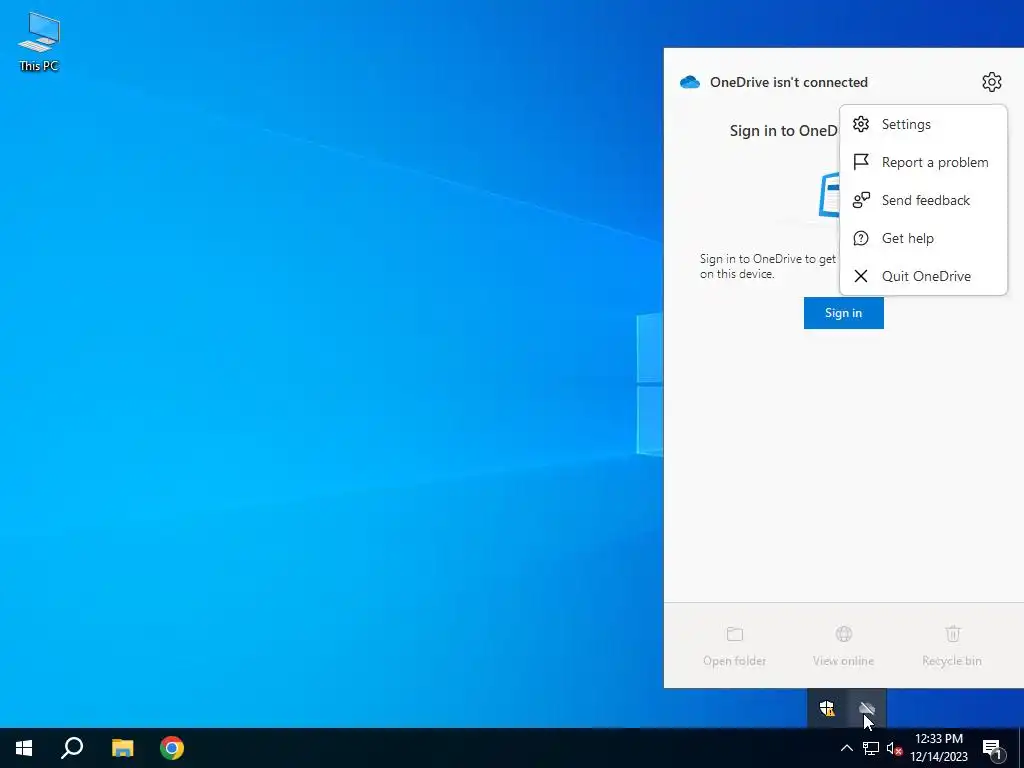Click the X icon beside Quit OneDrive

coord(861,276)
